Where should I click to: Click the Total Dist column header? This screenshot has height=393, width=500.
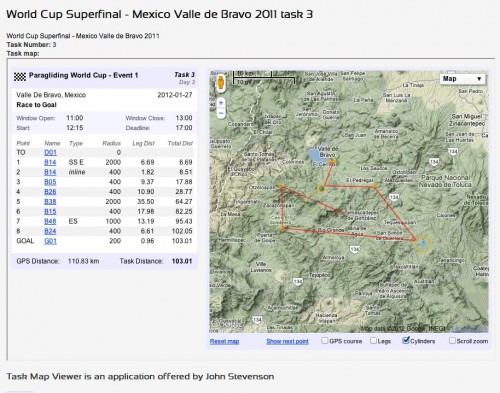click(180, 143)
